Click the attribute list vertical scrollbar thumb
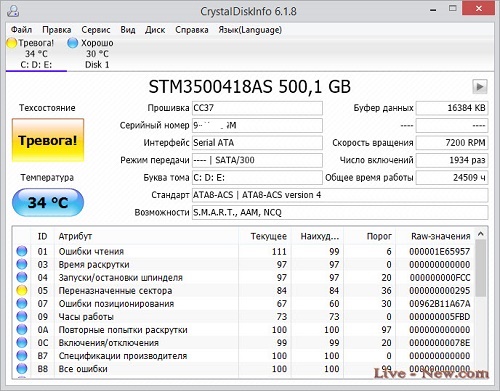This screenshot has width=500, height=391. (x=481, y=268)
